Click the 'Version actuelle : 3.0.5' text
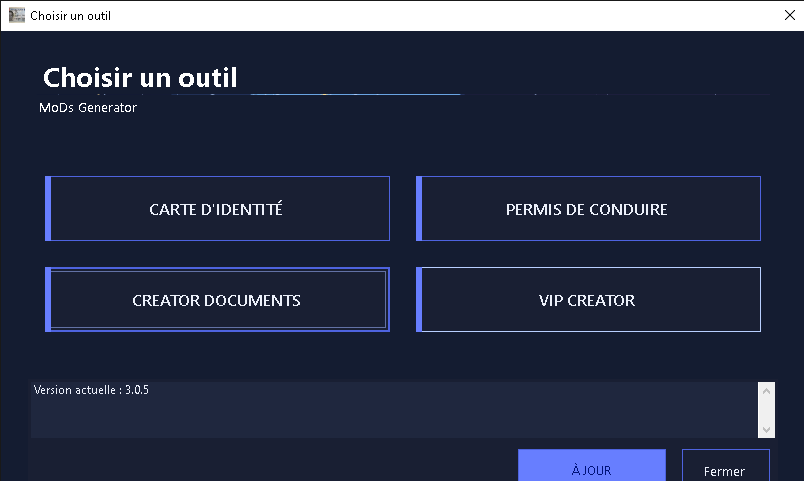Screen dimensions: 804x481 [x=91, y=390]
